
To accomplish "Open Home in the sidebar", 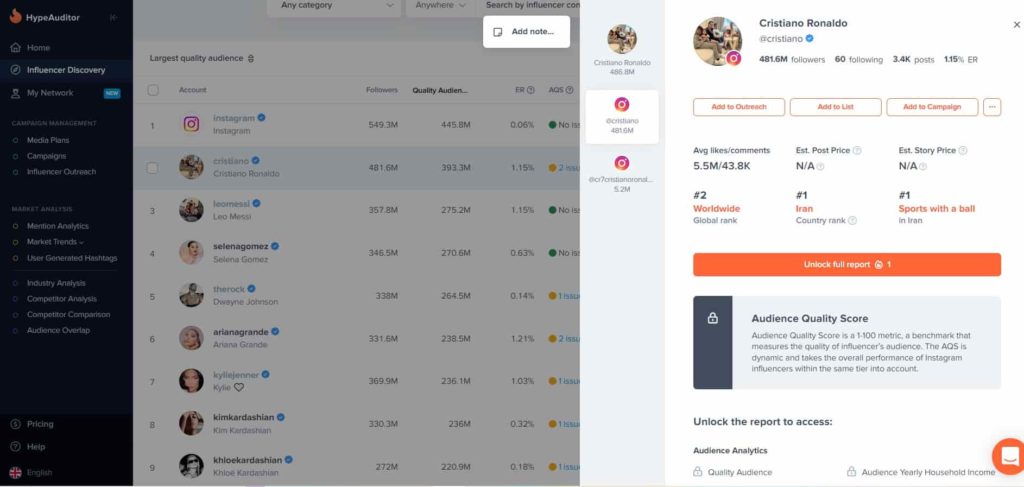I will (x=38, y=48).
